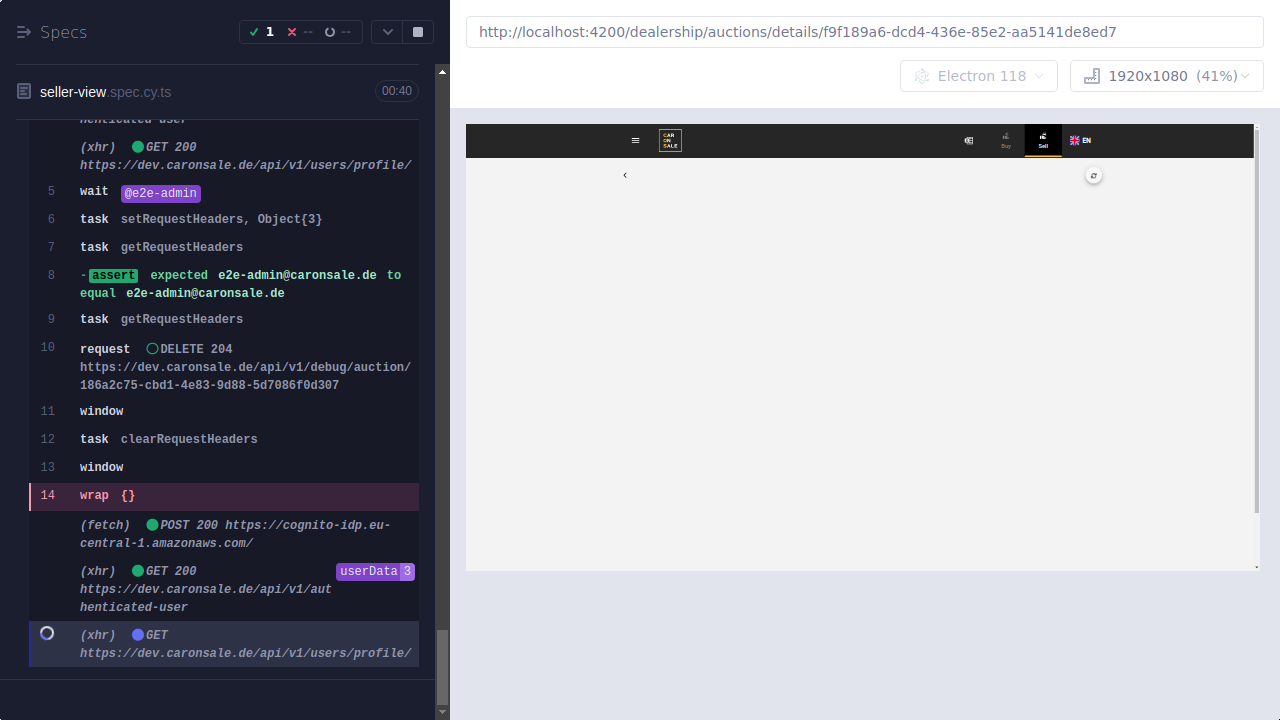Viewport: 1280px width, 720px height.
Task: Switch to the Buy tab
Action: [1006, 140]
